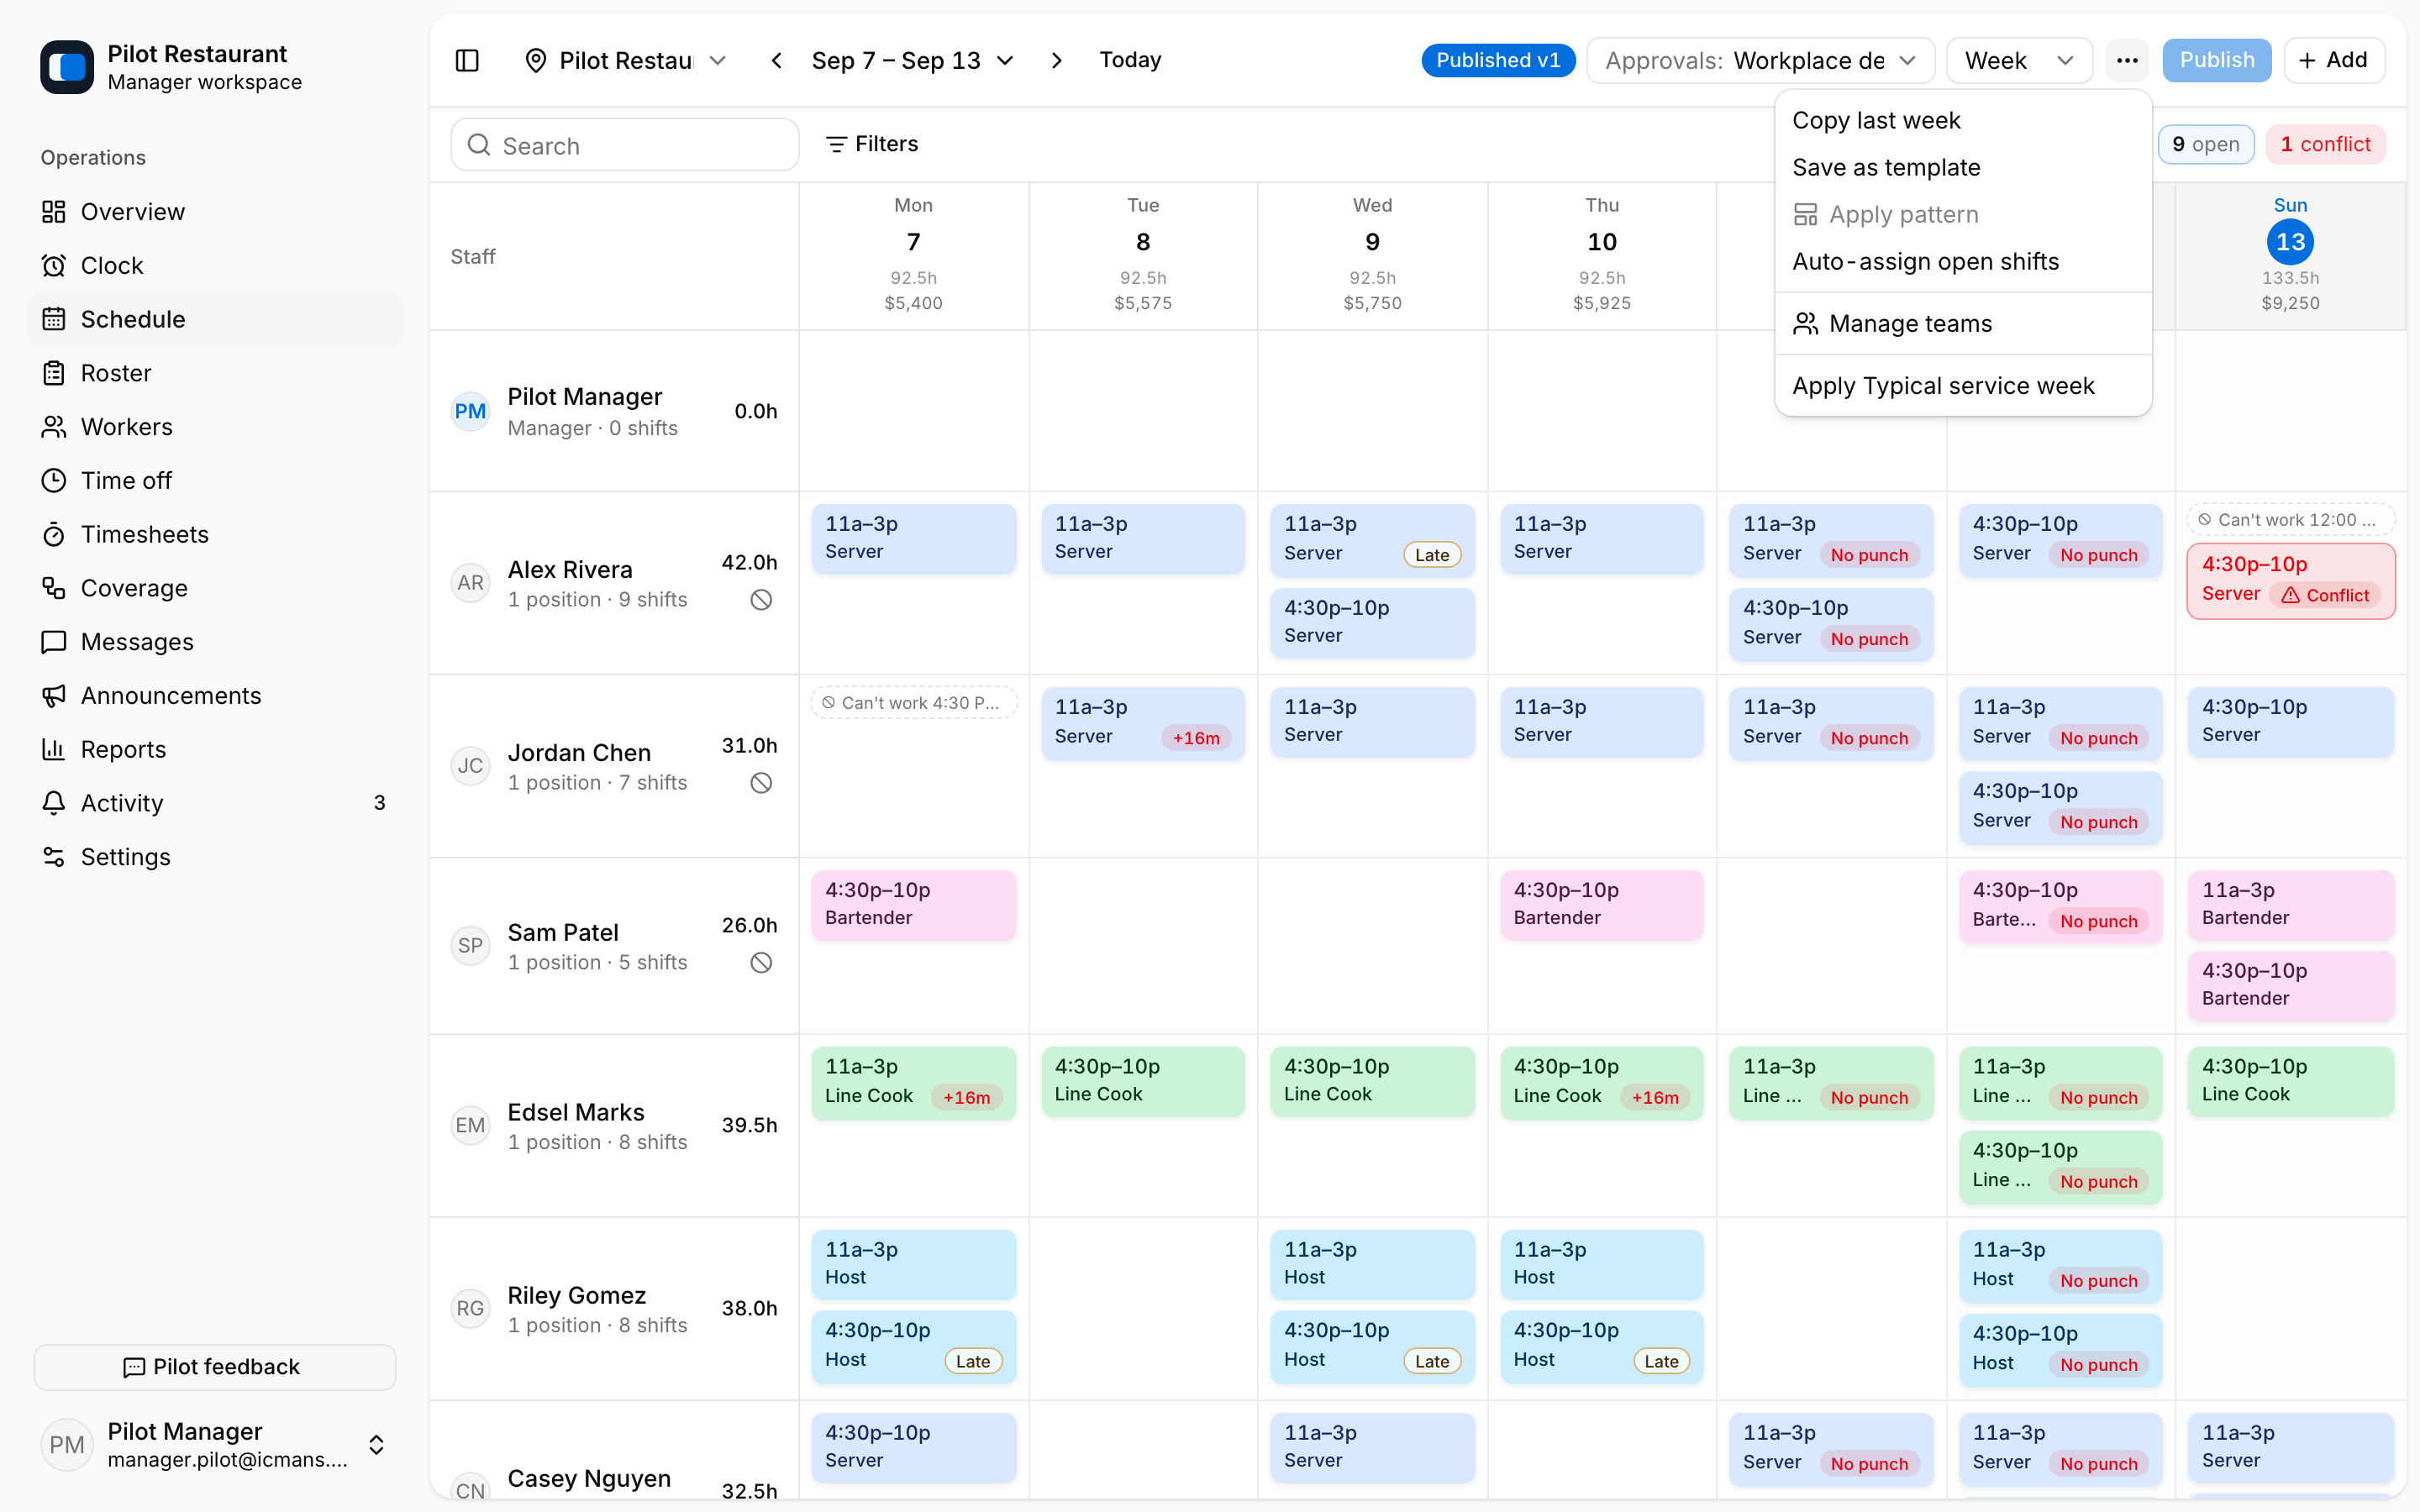Focus the Search staff field
Image resolution: width=2420 pixels, height=1512 pixels.
(624, 145)
